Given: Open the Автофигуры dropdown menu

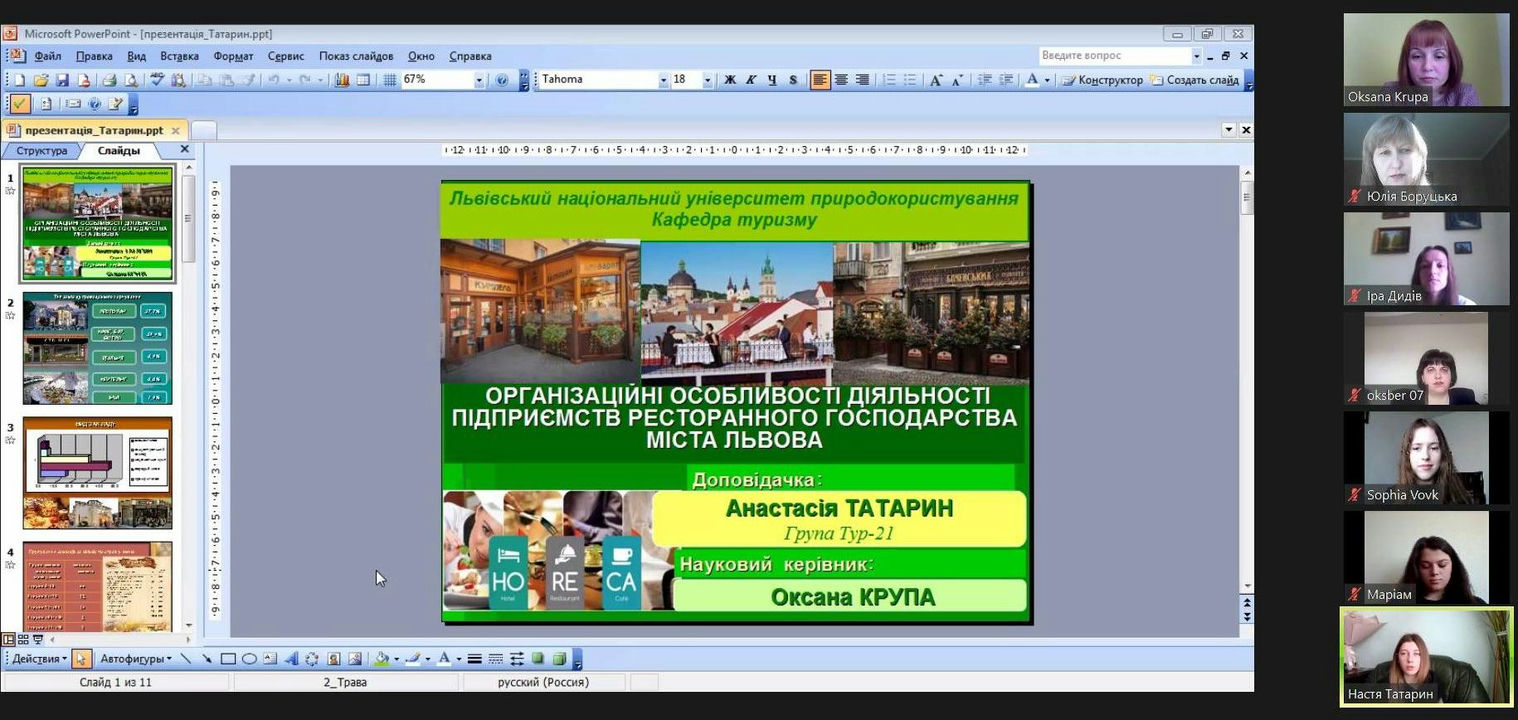Looking at the screenshot, I should [x=136, y=659].
